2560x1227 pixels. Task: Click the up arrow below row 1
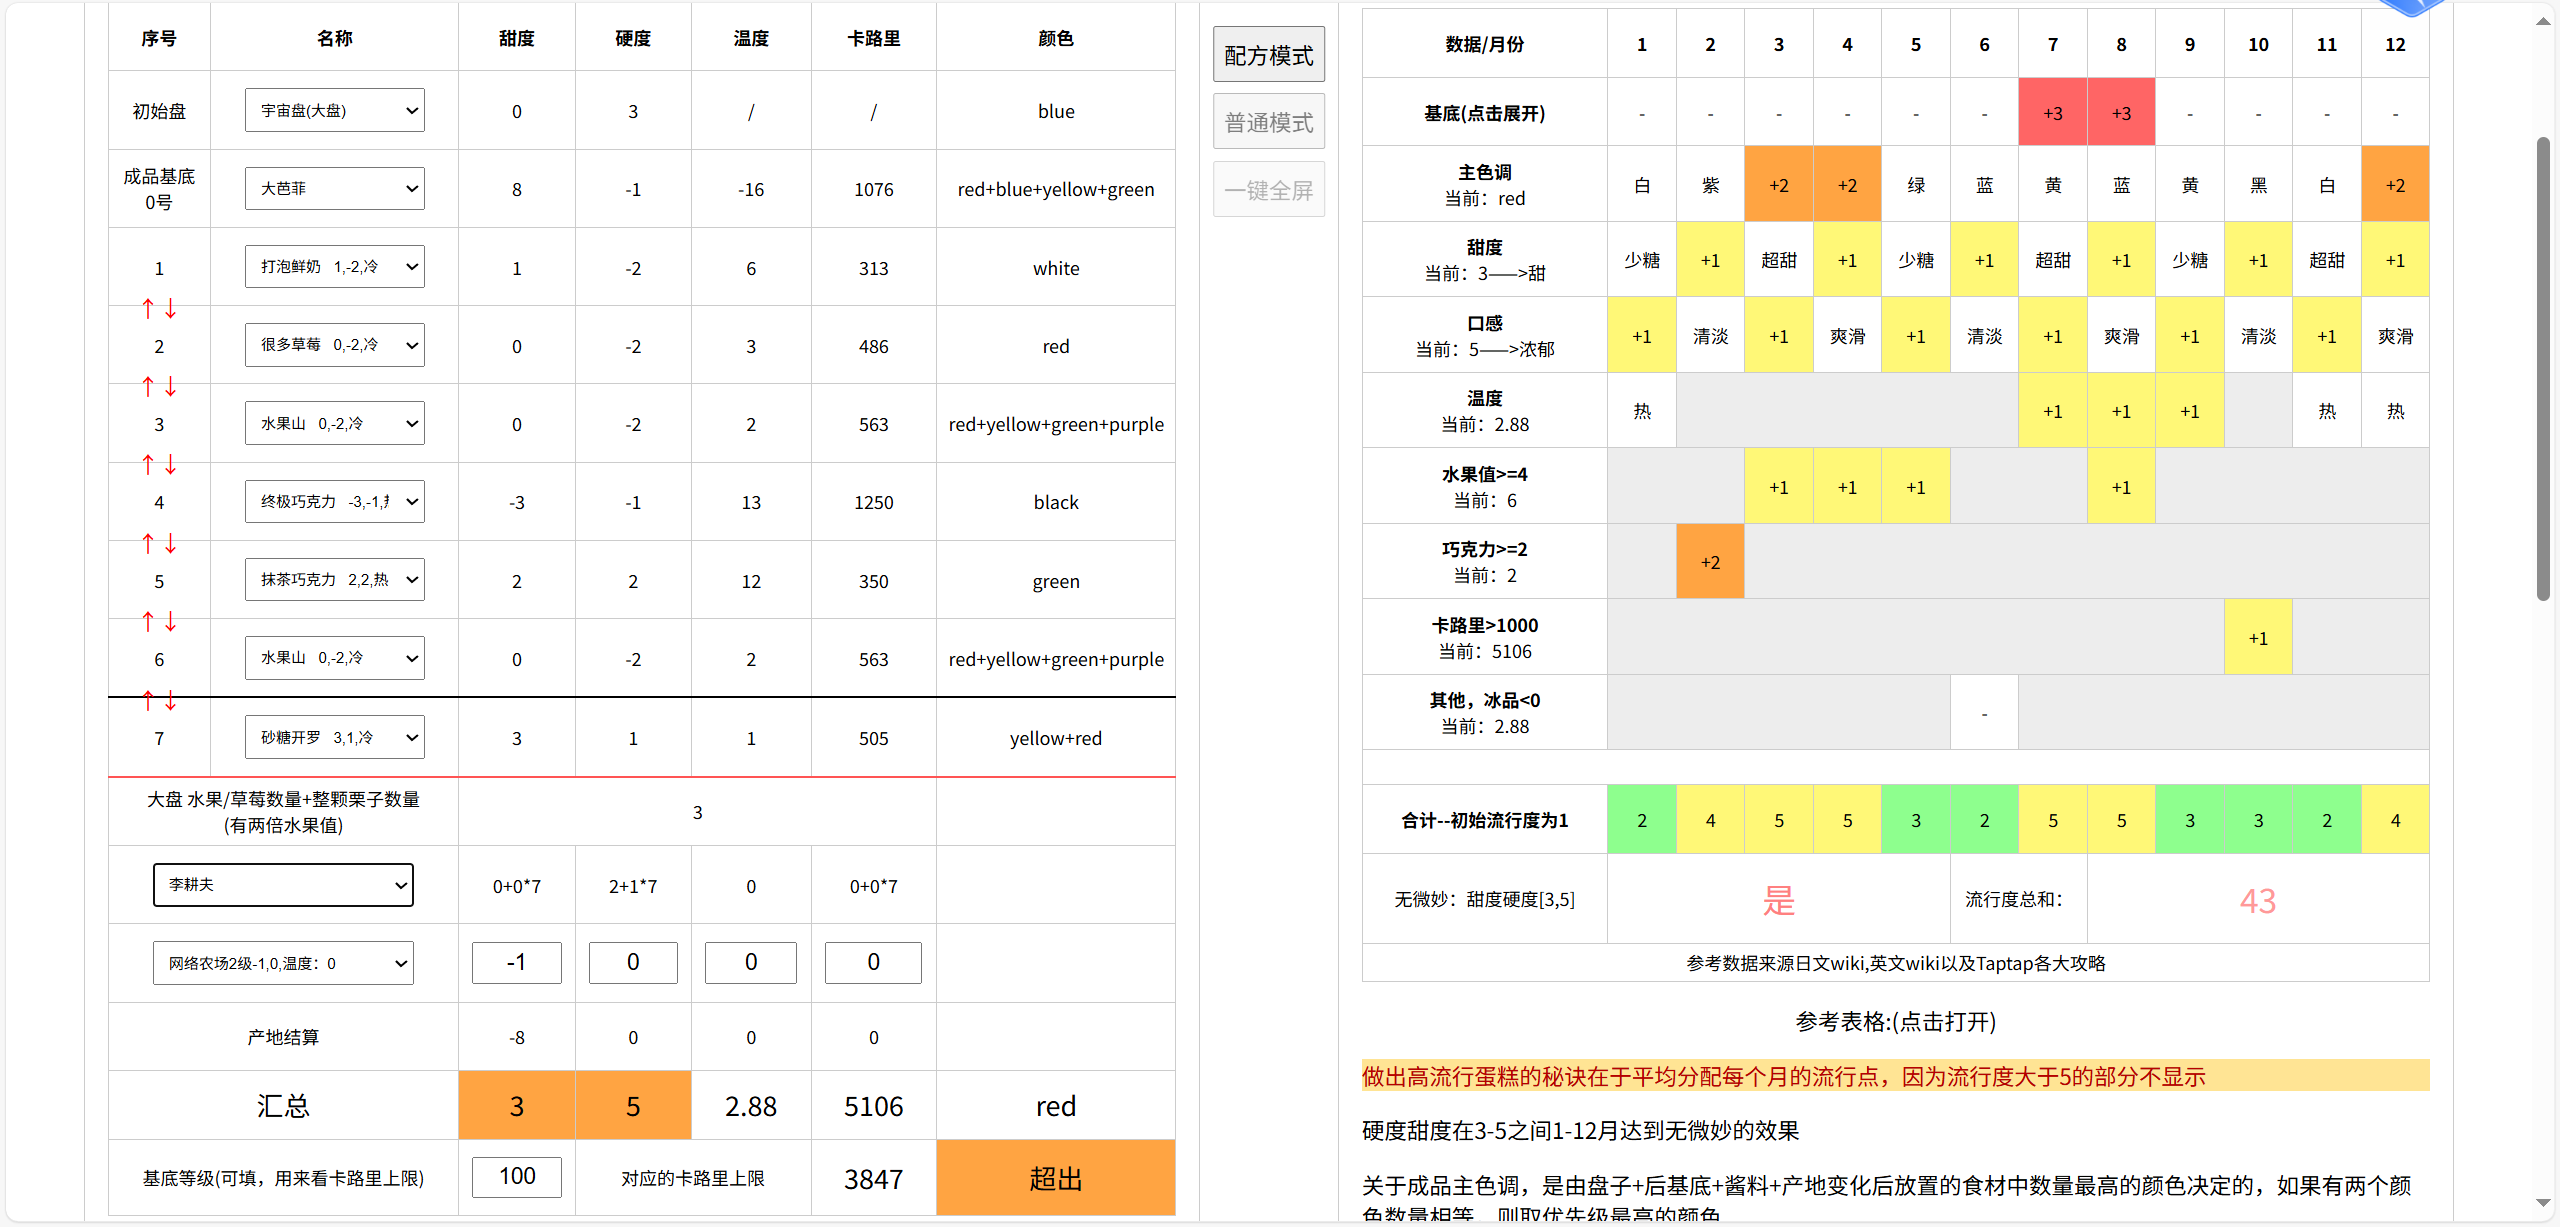click(148, 309)
